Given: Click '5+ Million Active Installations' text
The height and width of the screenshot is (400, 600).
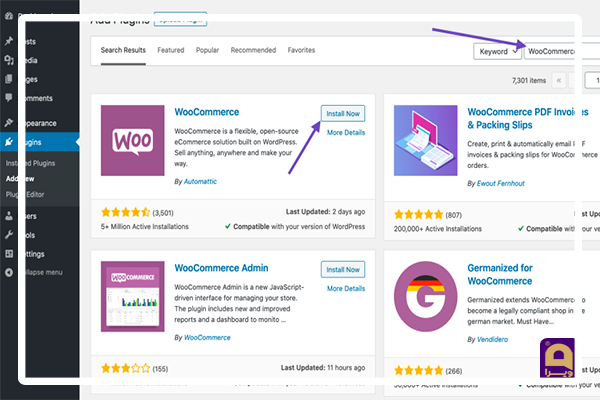Looking at the screenshot, I should tap(145, 227).
